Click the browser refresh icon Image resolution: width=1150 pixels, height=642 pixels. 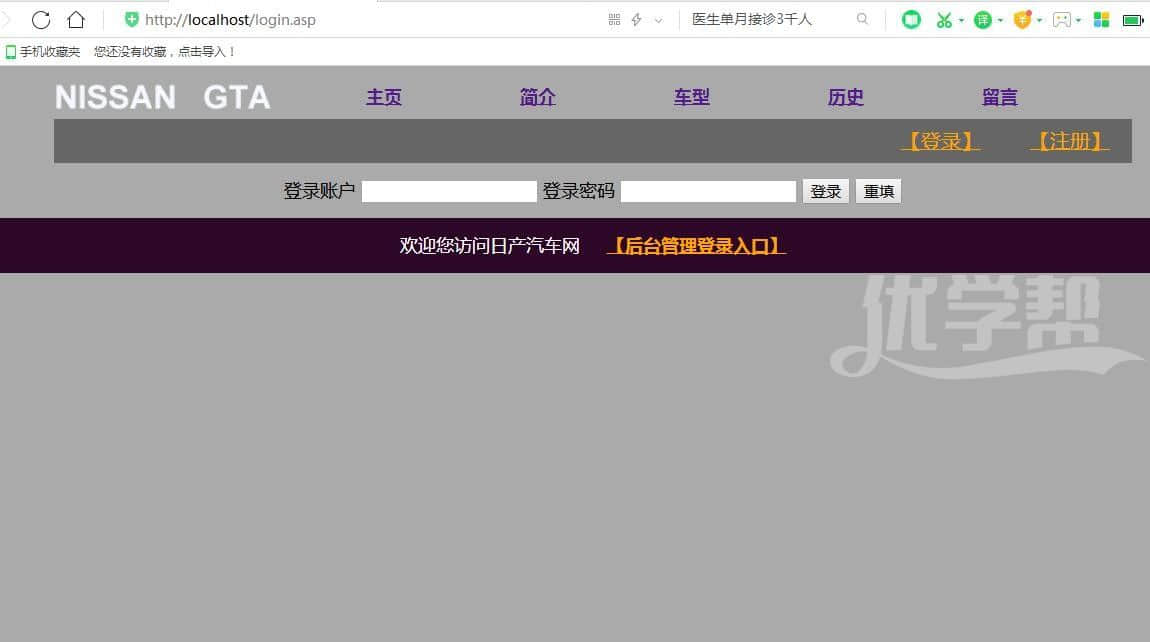[41, 20]
